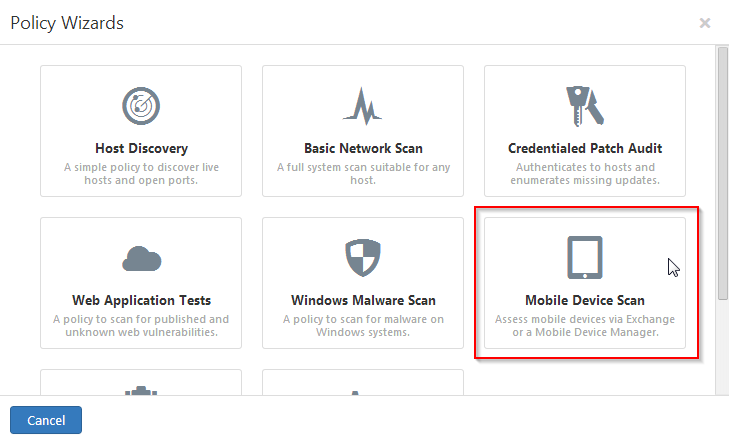Screen dimensions: 729x440
Task: Click partially visible icon below Windows Malware Scan
Action: tap(355, 393)
